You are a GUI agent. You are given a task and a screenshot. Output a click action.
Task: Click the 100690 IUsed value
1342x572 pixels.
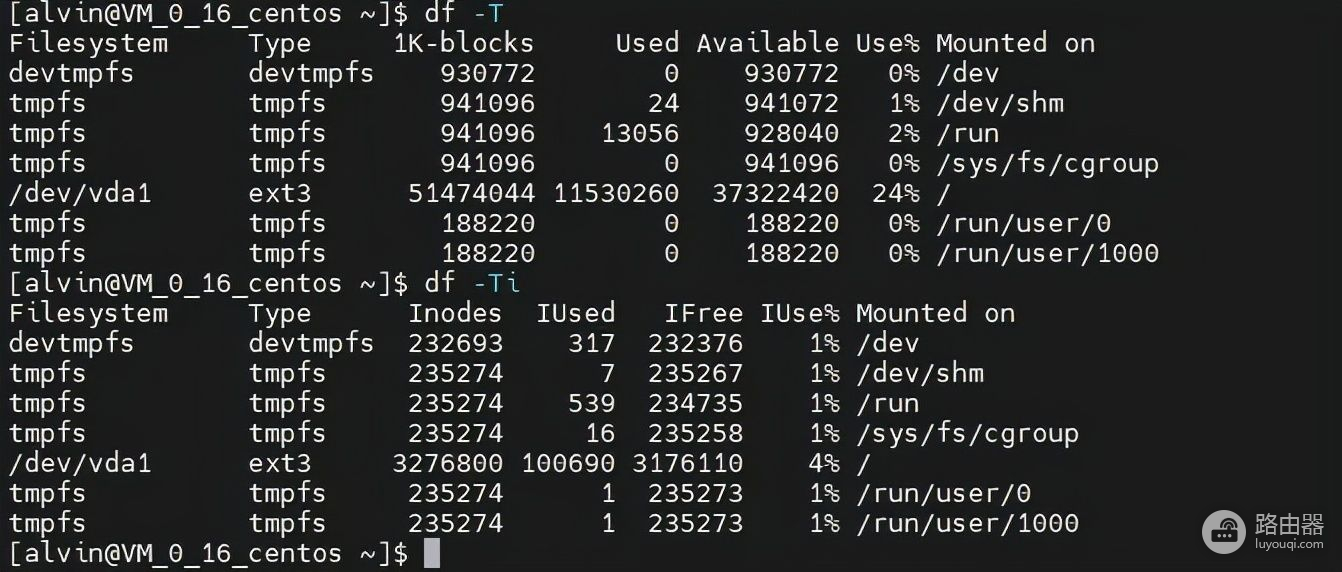pos(567,463)
